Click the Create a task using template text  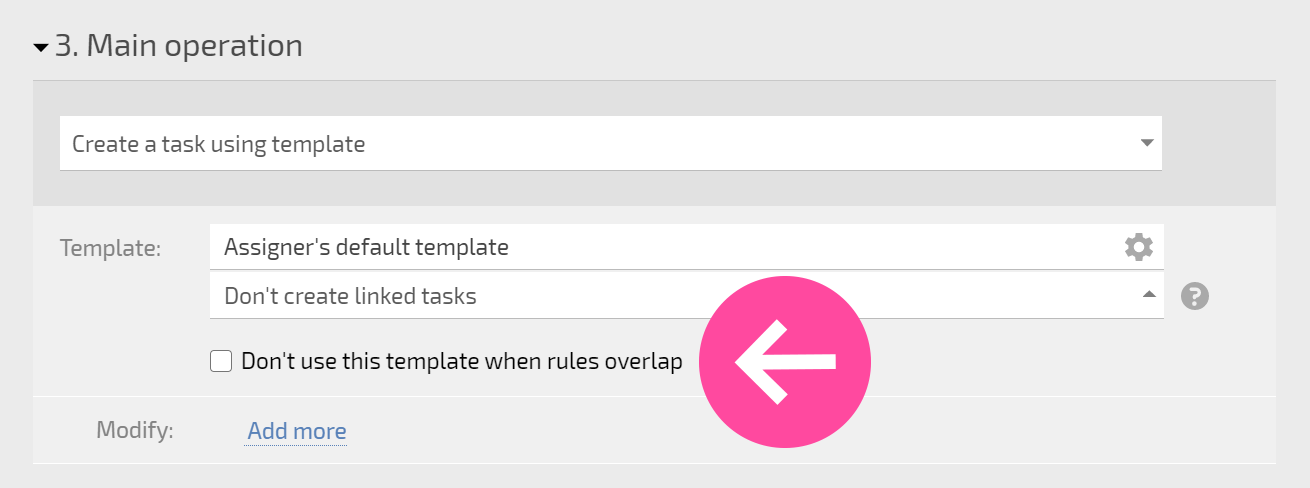click(x=219, y=144)
